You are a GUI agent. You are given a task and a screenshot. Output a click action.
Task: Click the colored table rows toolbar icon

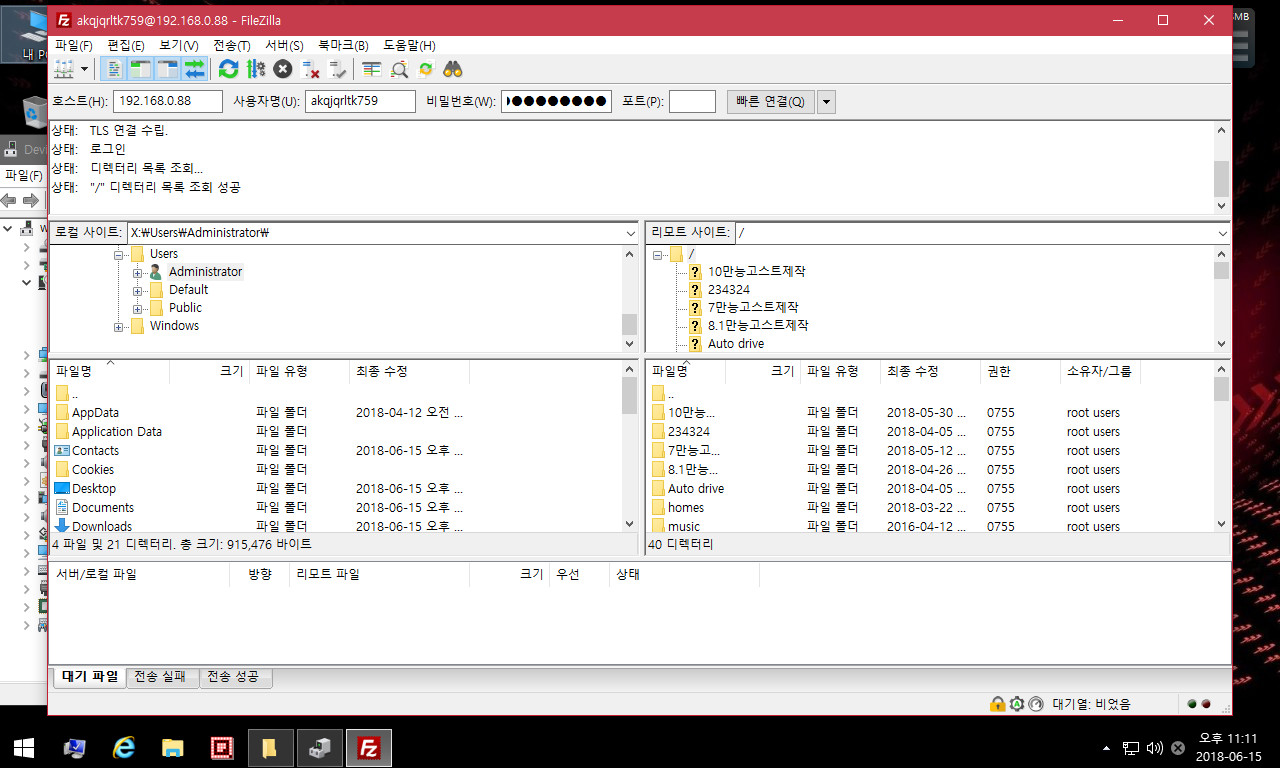tap(372, 69)
